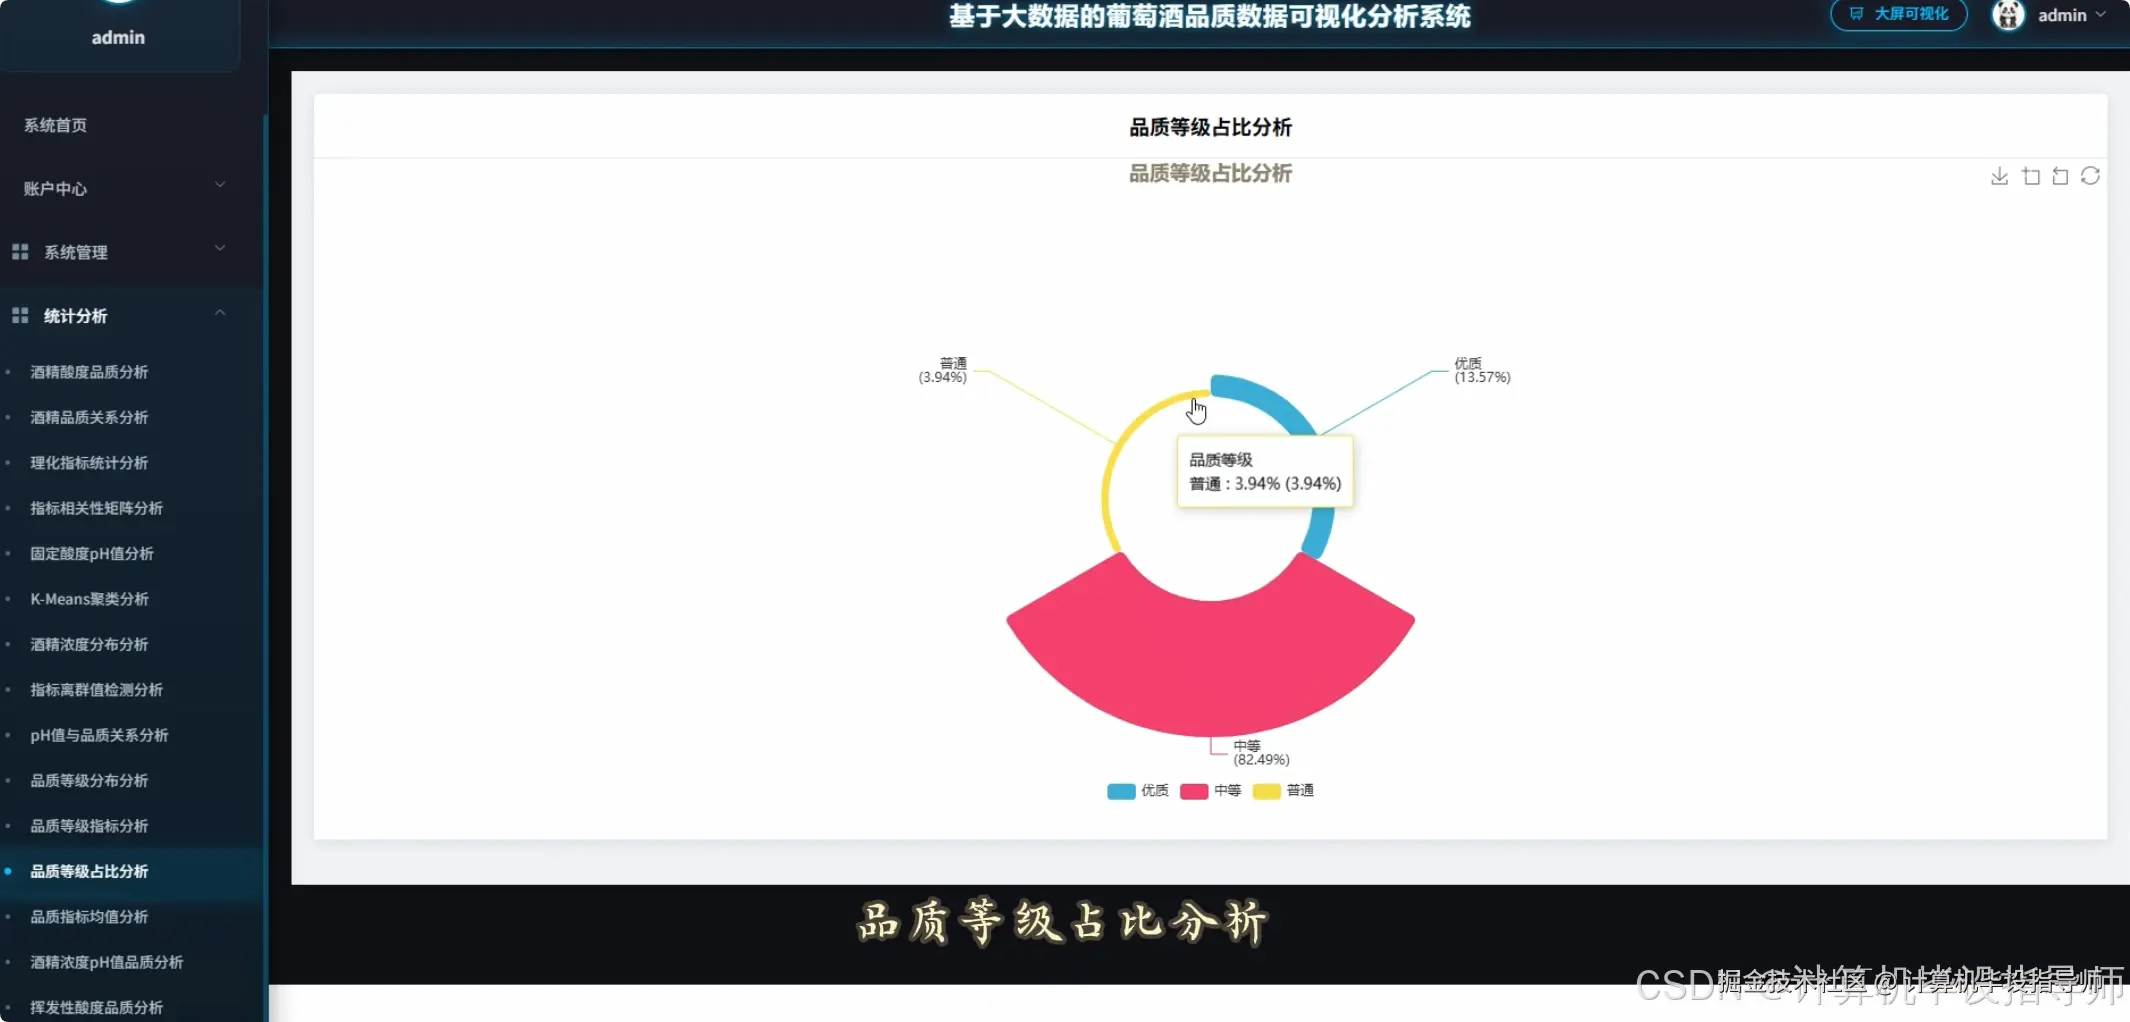This screenshot has width=2130, height=1022.
Task: Toggle 普通 legend yellow swatch
Action: tap(1267, 791)
